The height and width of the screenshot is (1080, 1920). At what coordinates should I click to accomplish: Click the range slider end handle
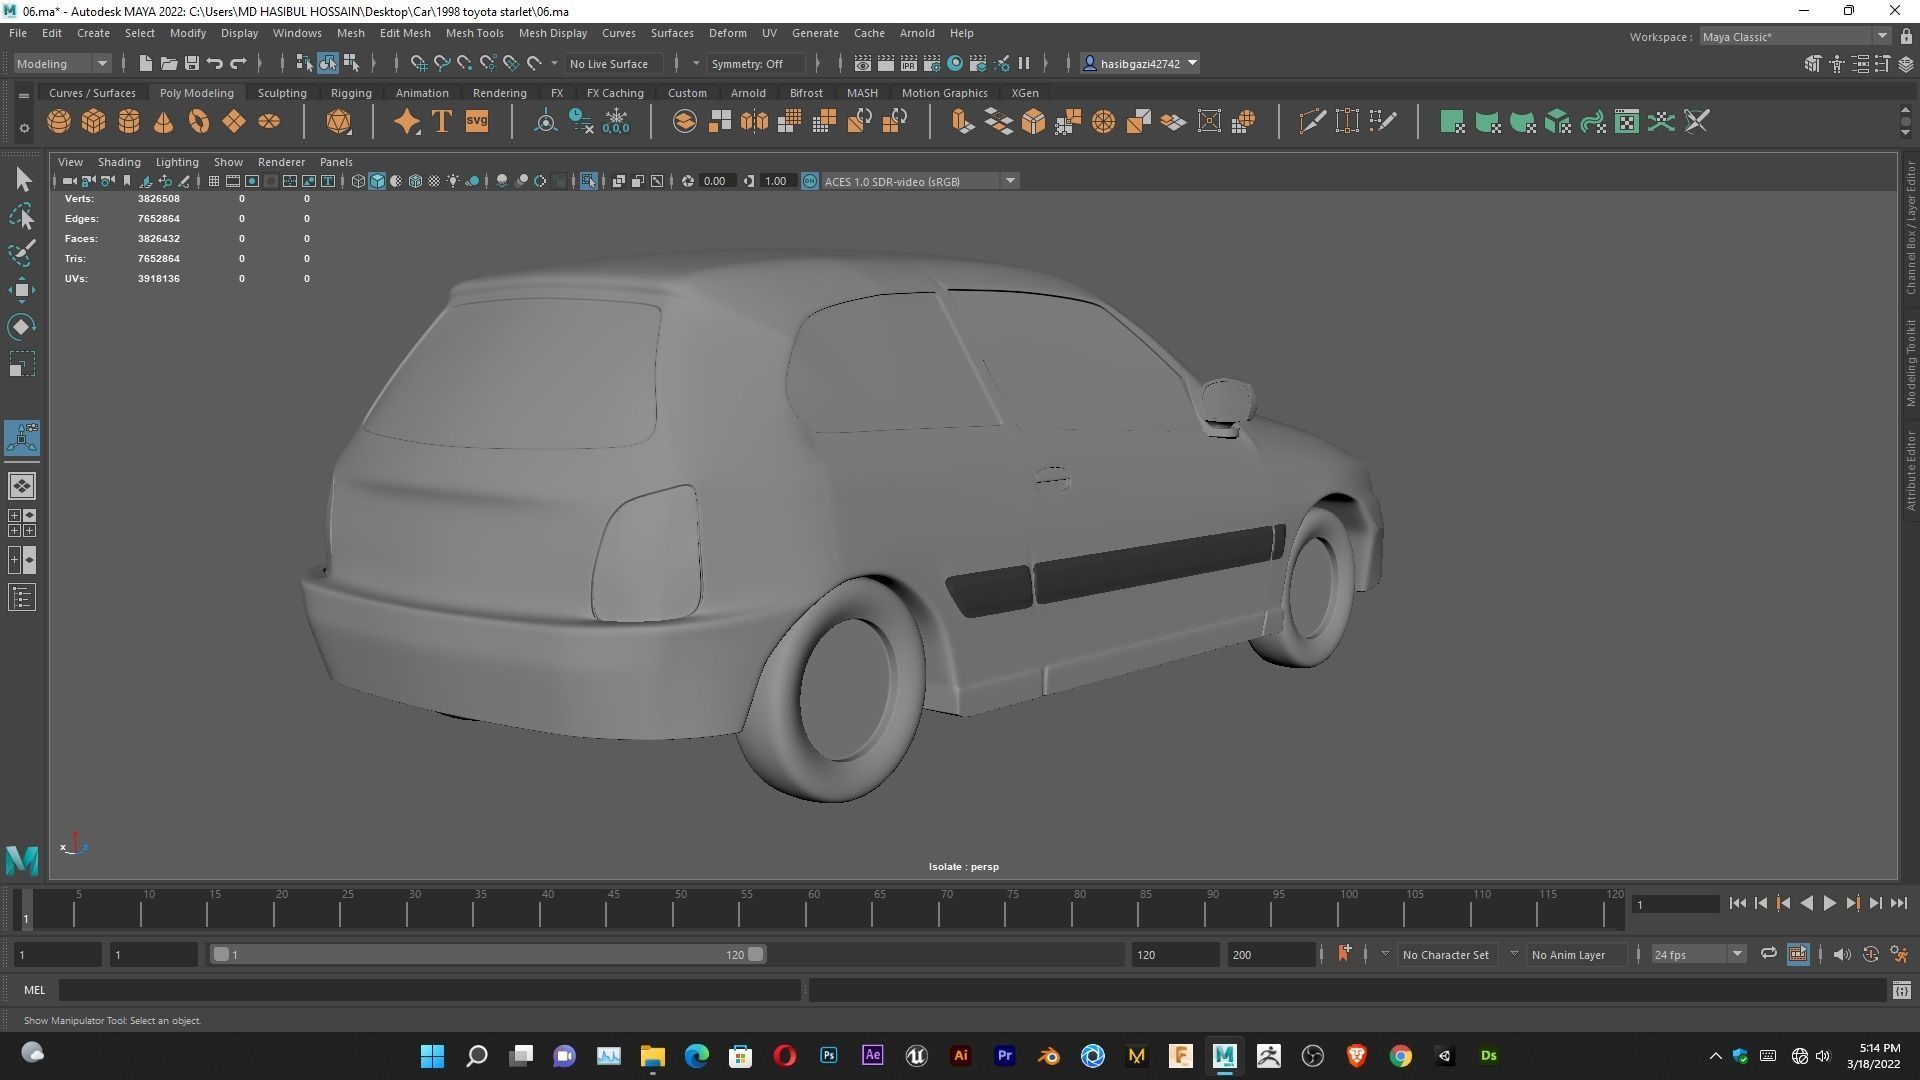tap(756, 954)
